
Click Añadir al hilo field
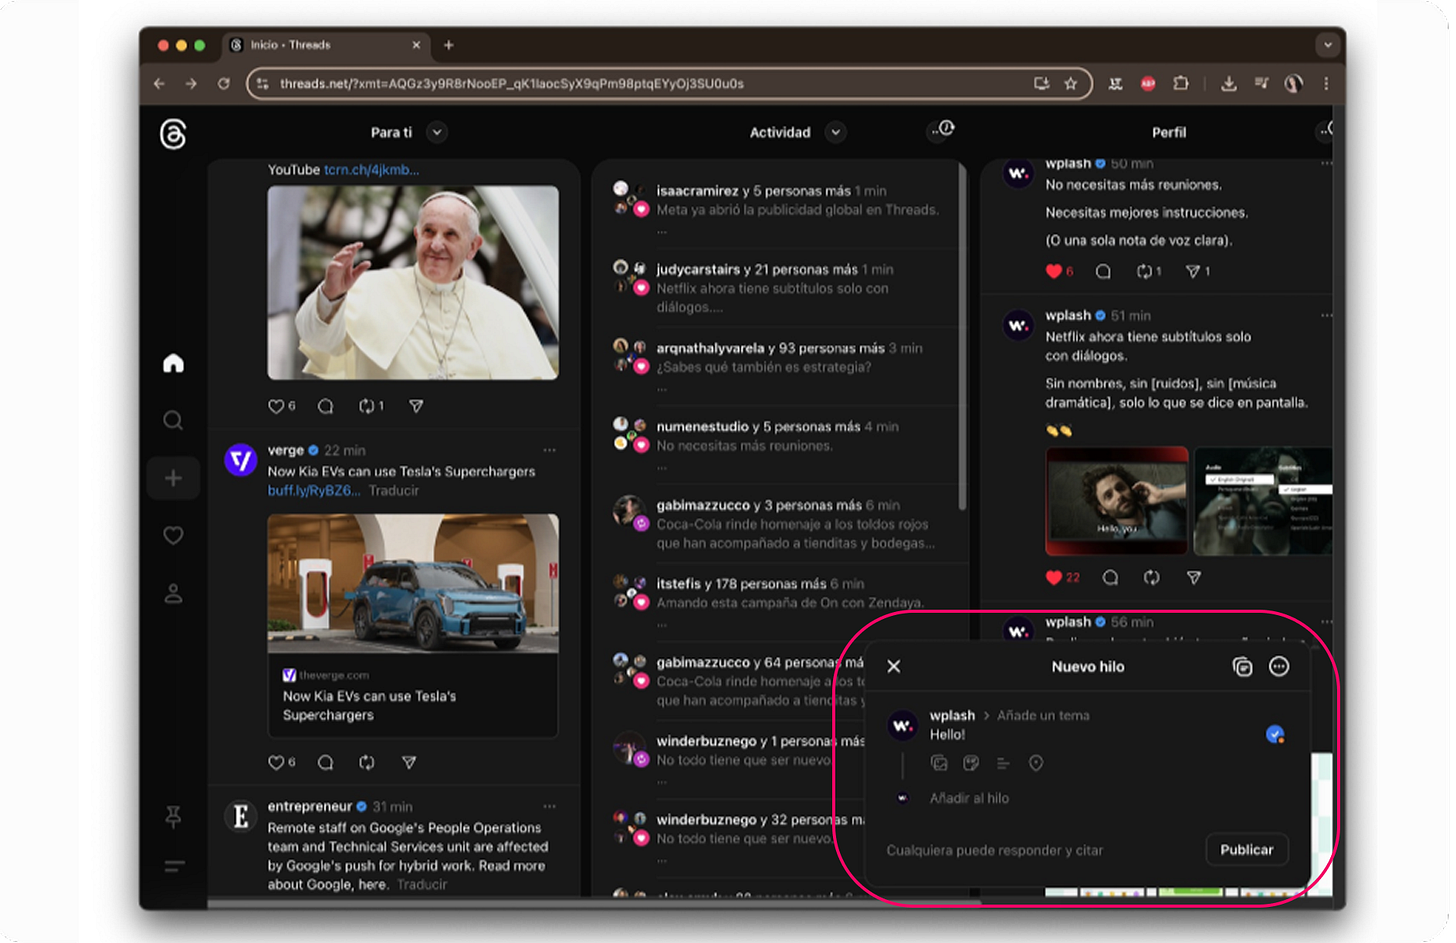click(969, 799)
